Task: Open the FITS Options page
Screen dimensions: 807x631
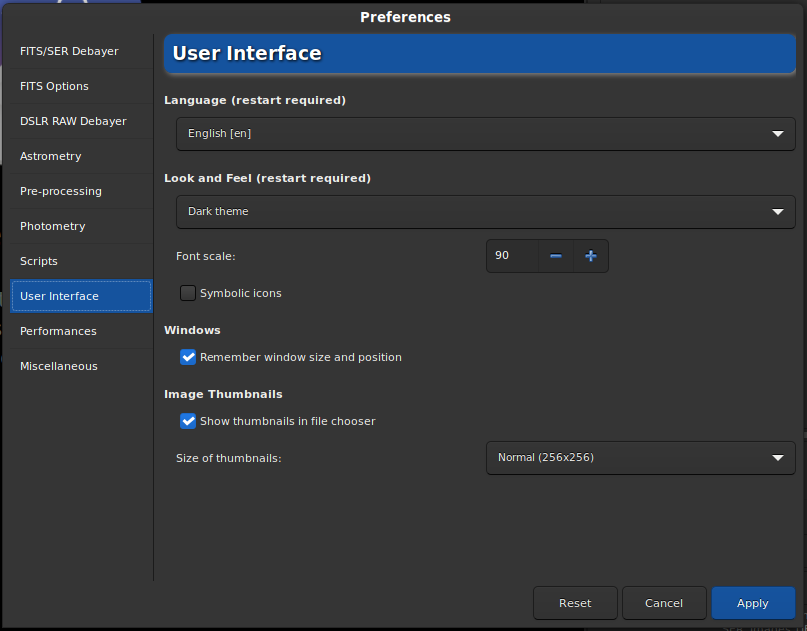Action: (x=81, y=86)
